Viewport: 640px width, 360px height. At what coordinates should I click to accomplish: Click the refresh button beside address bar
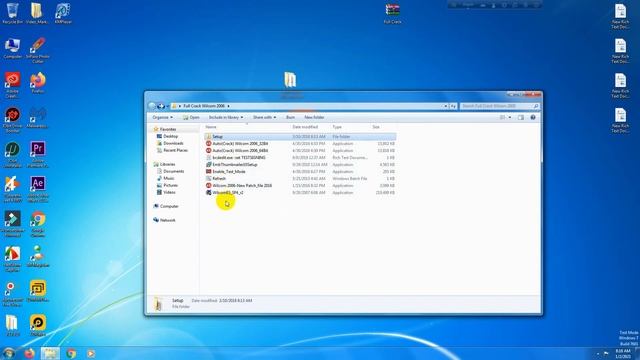(453, 106)
